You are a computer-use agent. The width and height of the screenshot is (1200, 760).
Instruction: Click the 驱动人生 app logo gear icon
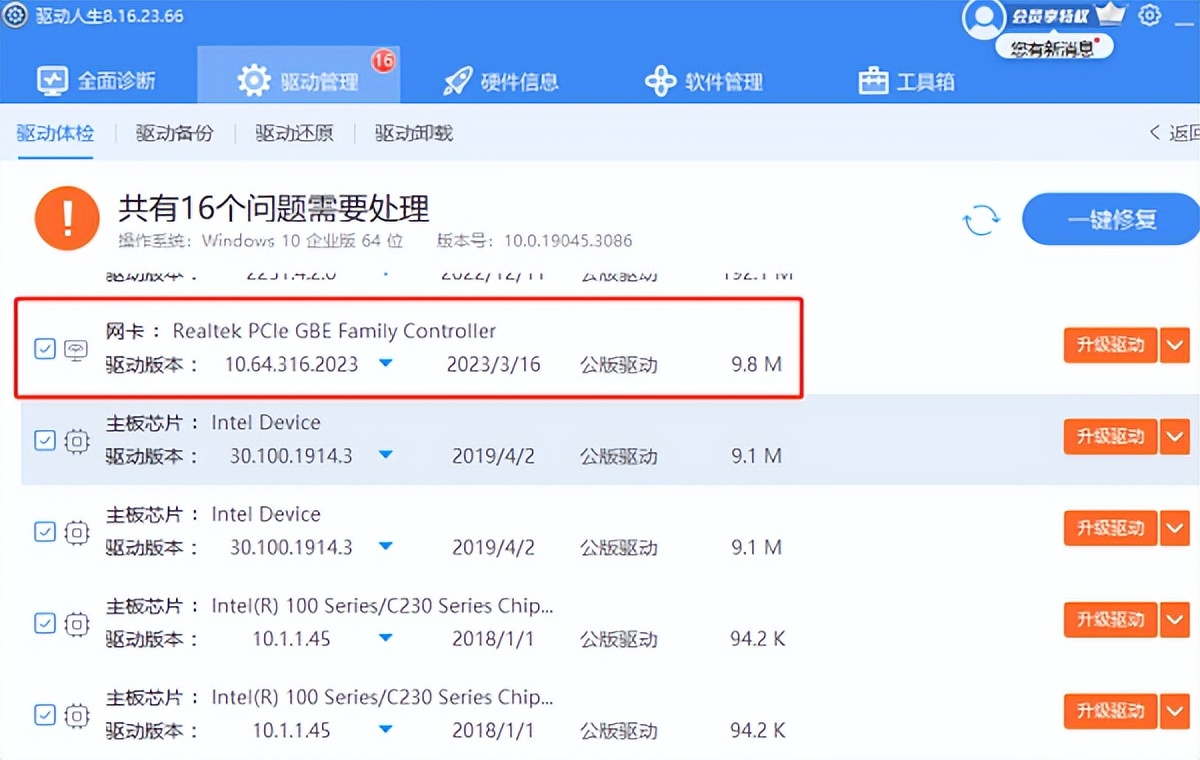14,16
